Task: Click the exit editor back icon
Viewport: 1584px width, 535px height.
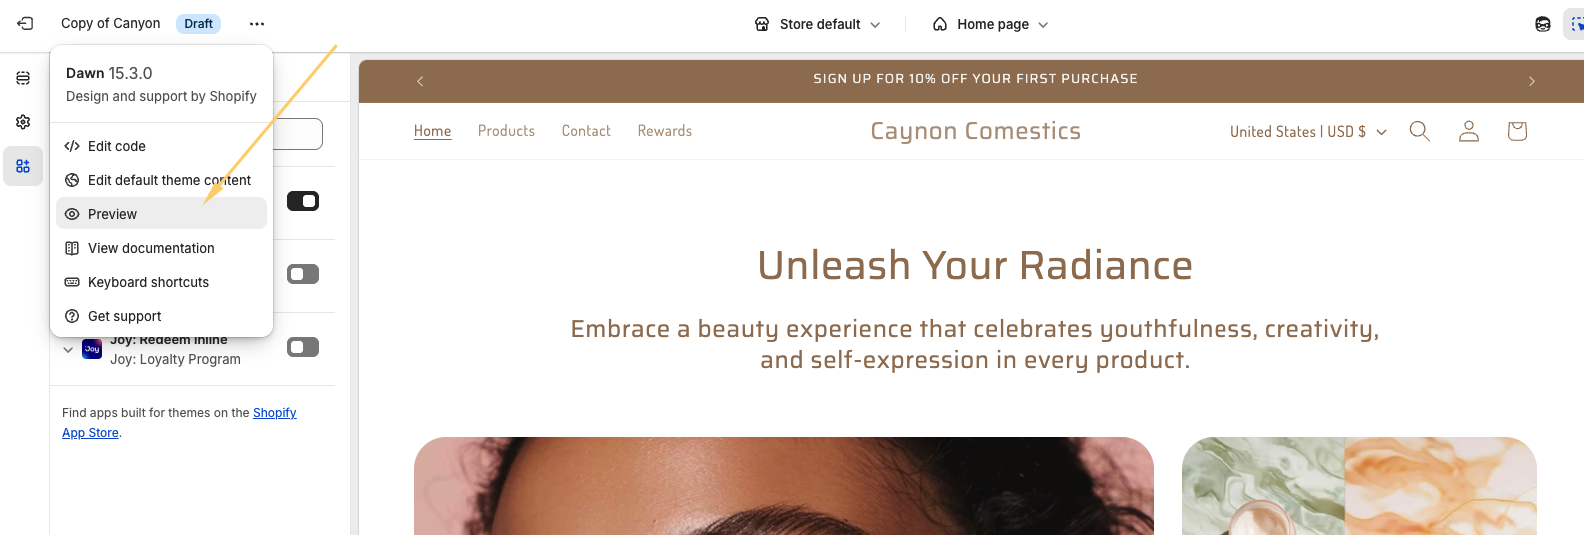Action: [25, 23]
